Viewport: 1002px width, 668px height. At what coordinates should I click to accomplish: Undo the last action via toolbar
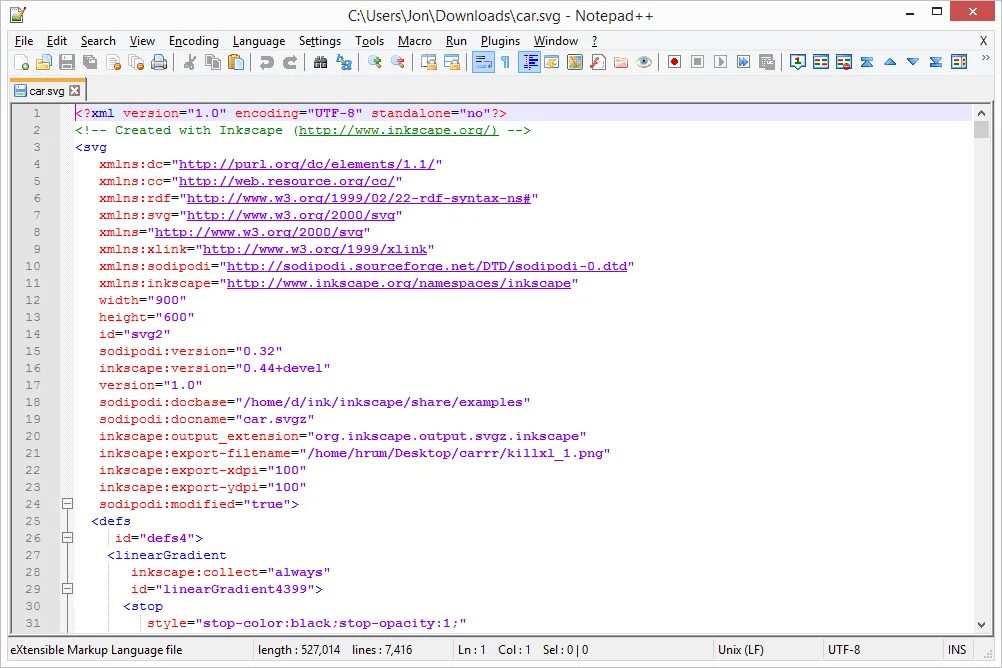pos(266,62)
